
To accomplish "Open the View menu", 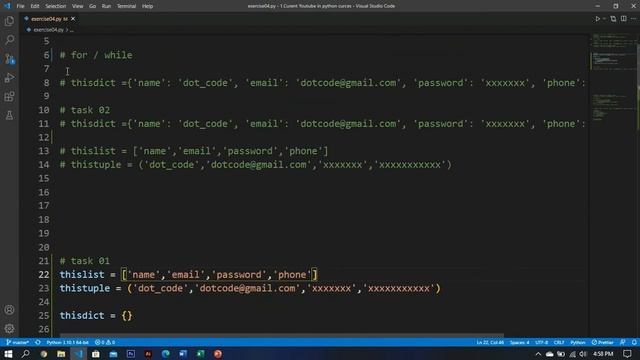I will click(78, 6).
